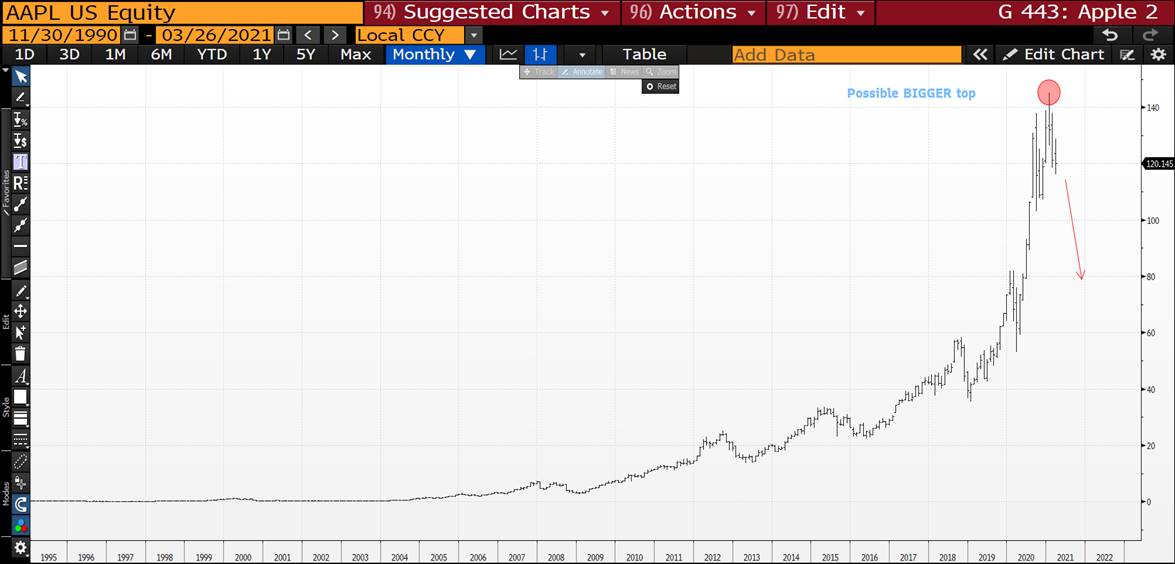Select the 1D time range
The width and height of the screenshot is (1175, 564).
point(25,55)
